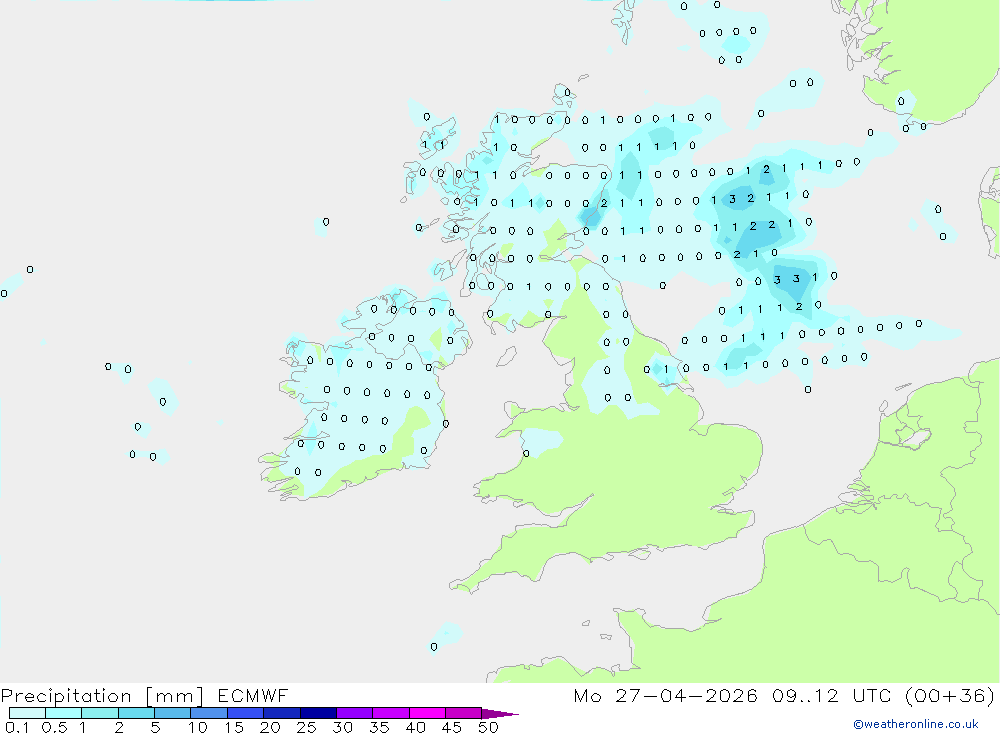Image resolution: width=1000 pixels, height=733 pixels.
Task: Click the "[mm]" unit label
Action: pyautogui.click(x=175, y=696)
